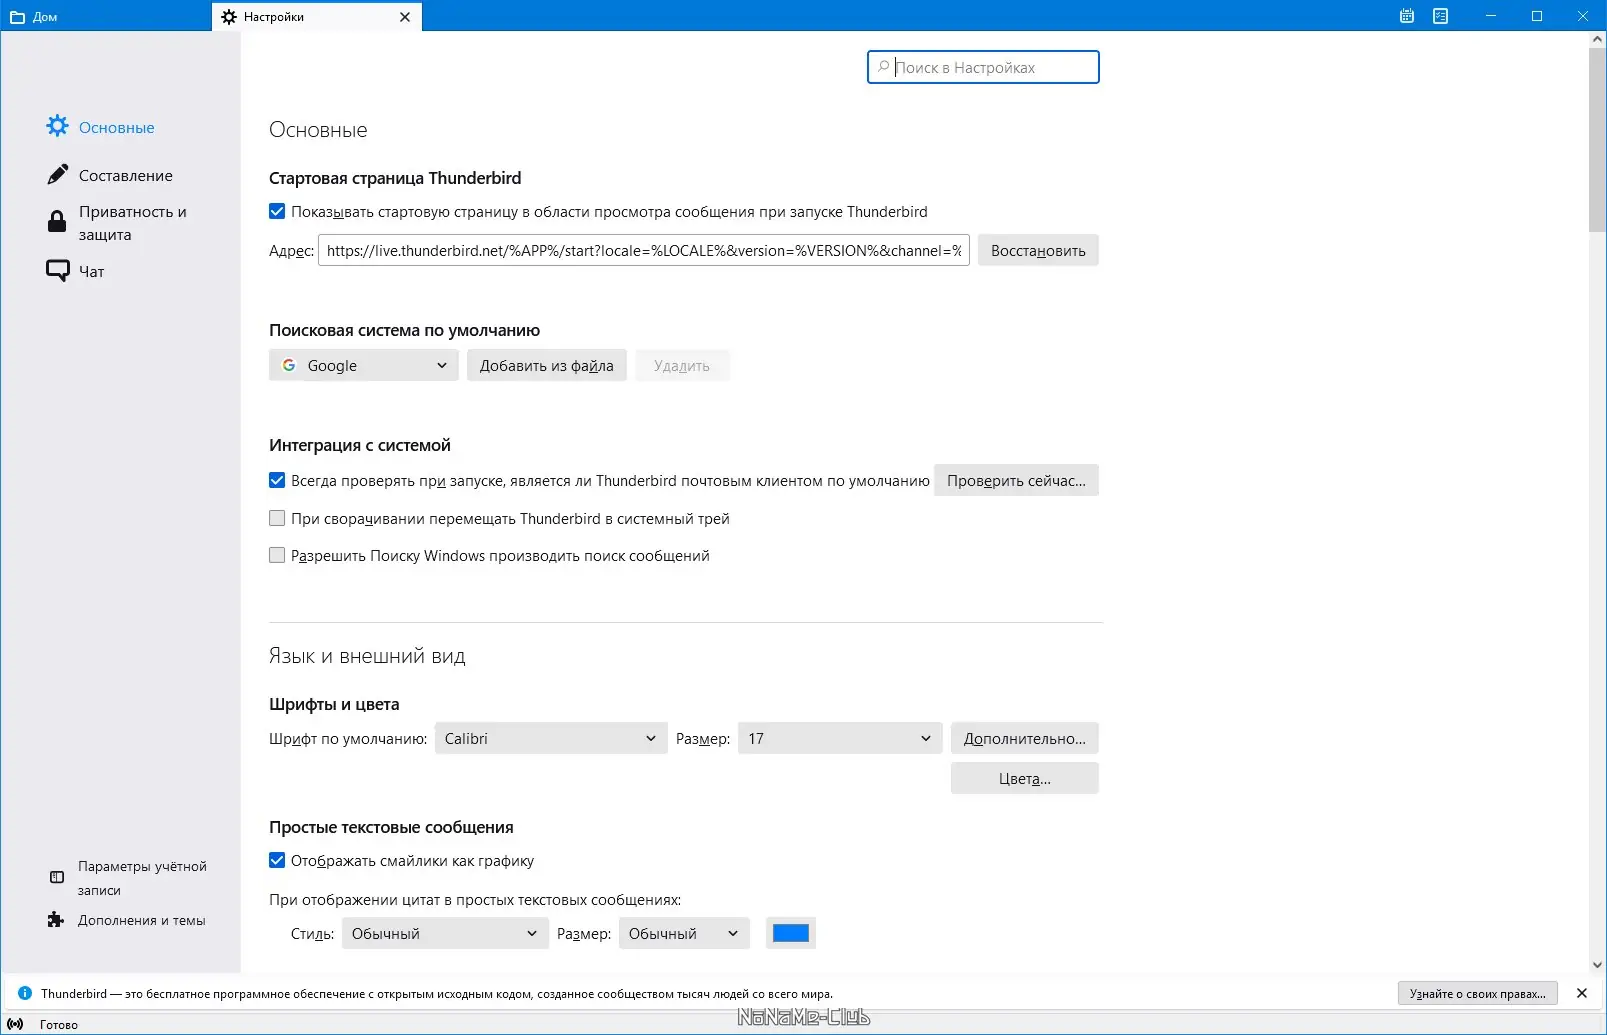Viewport: 1607px width, 1035px height.
Task: Open Чат settings category
Action: [92, 271]
